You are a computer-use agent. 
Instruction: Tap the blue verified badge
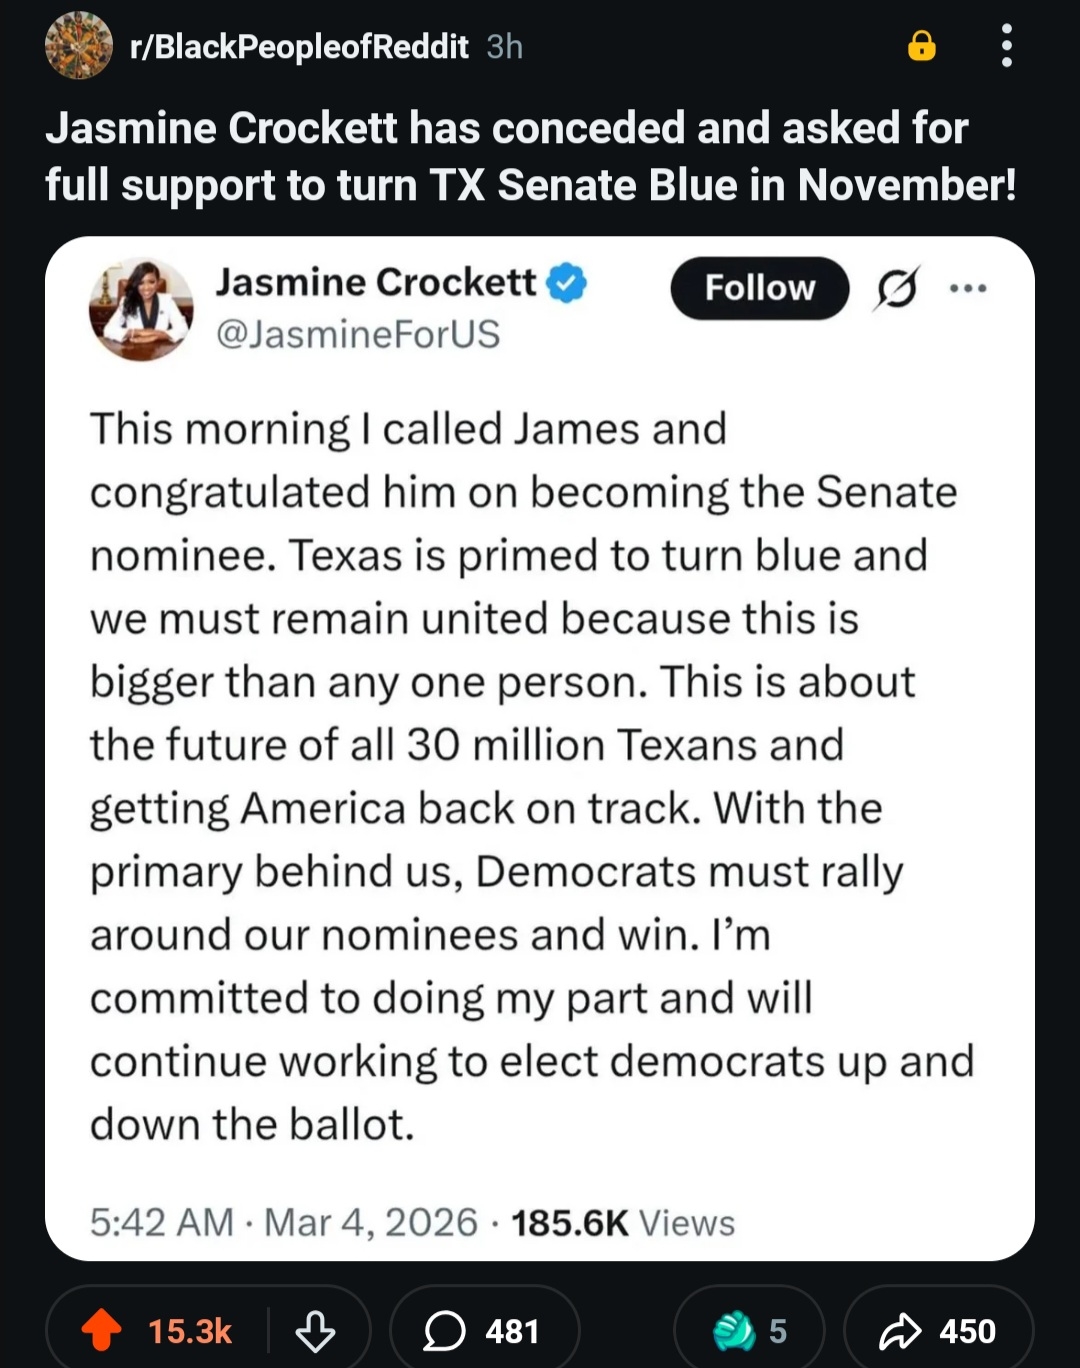[567, 284]
